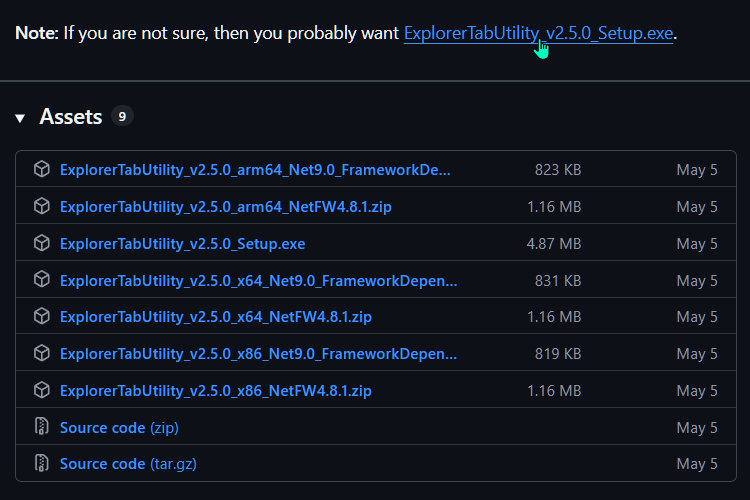Download Source code (tar.gz) archive

127,464
